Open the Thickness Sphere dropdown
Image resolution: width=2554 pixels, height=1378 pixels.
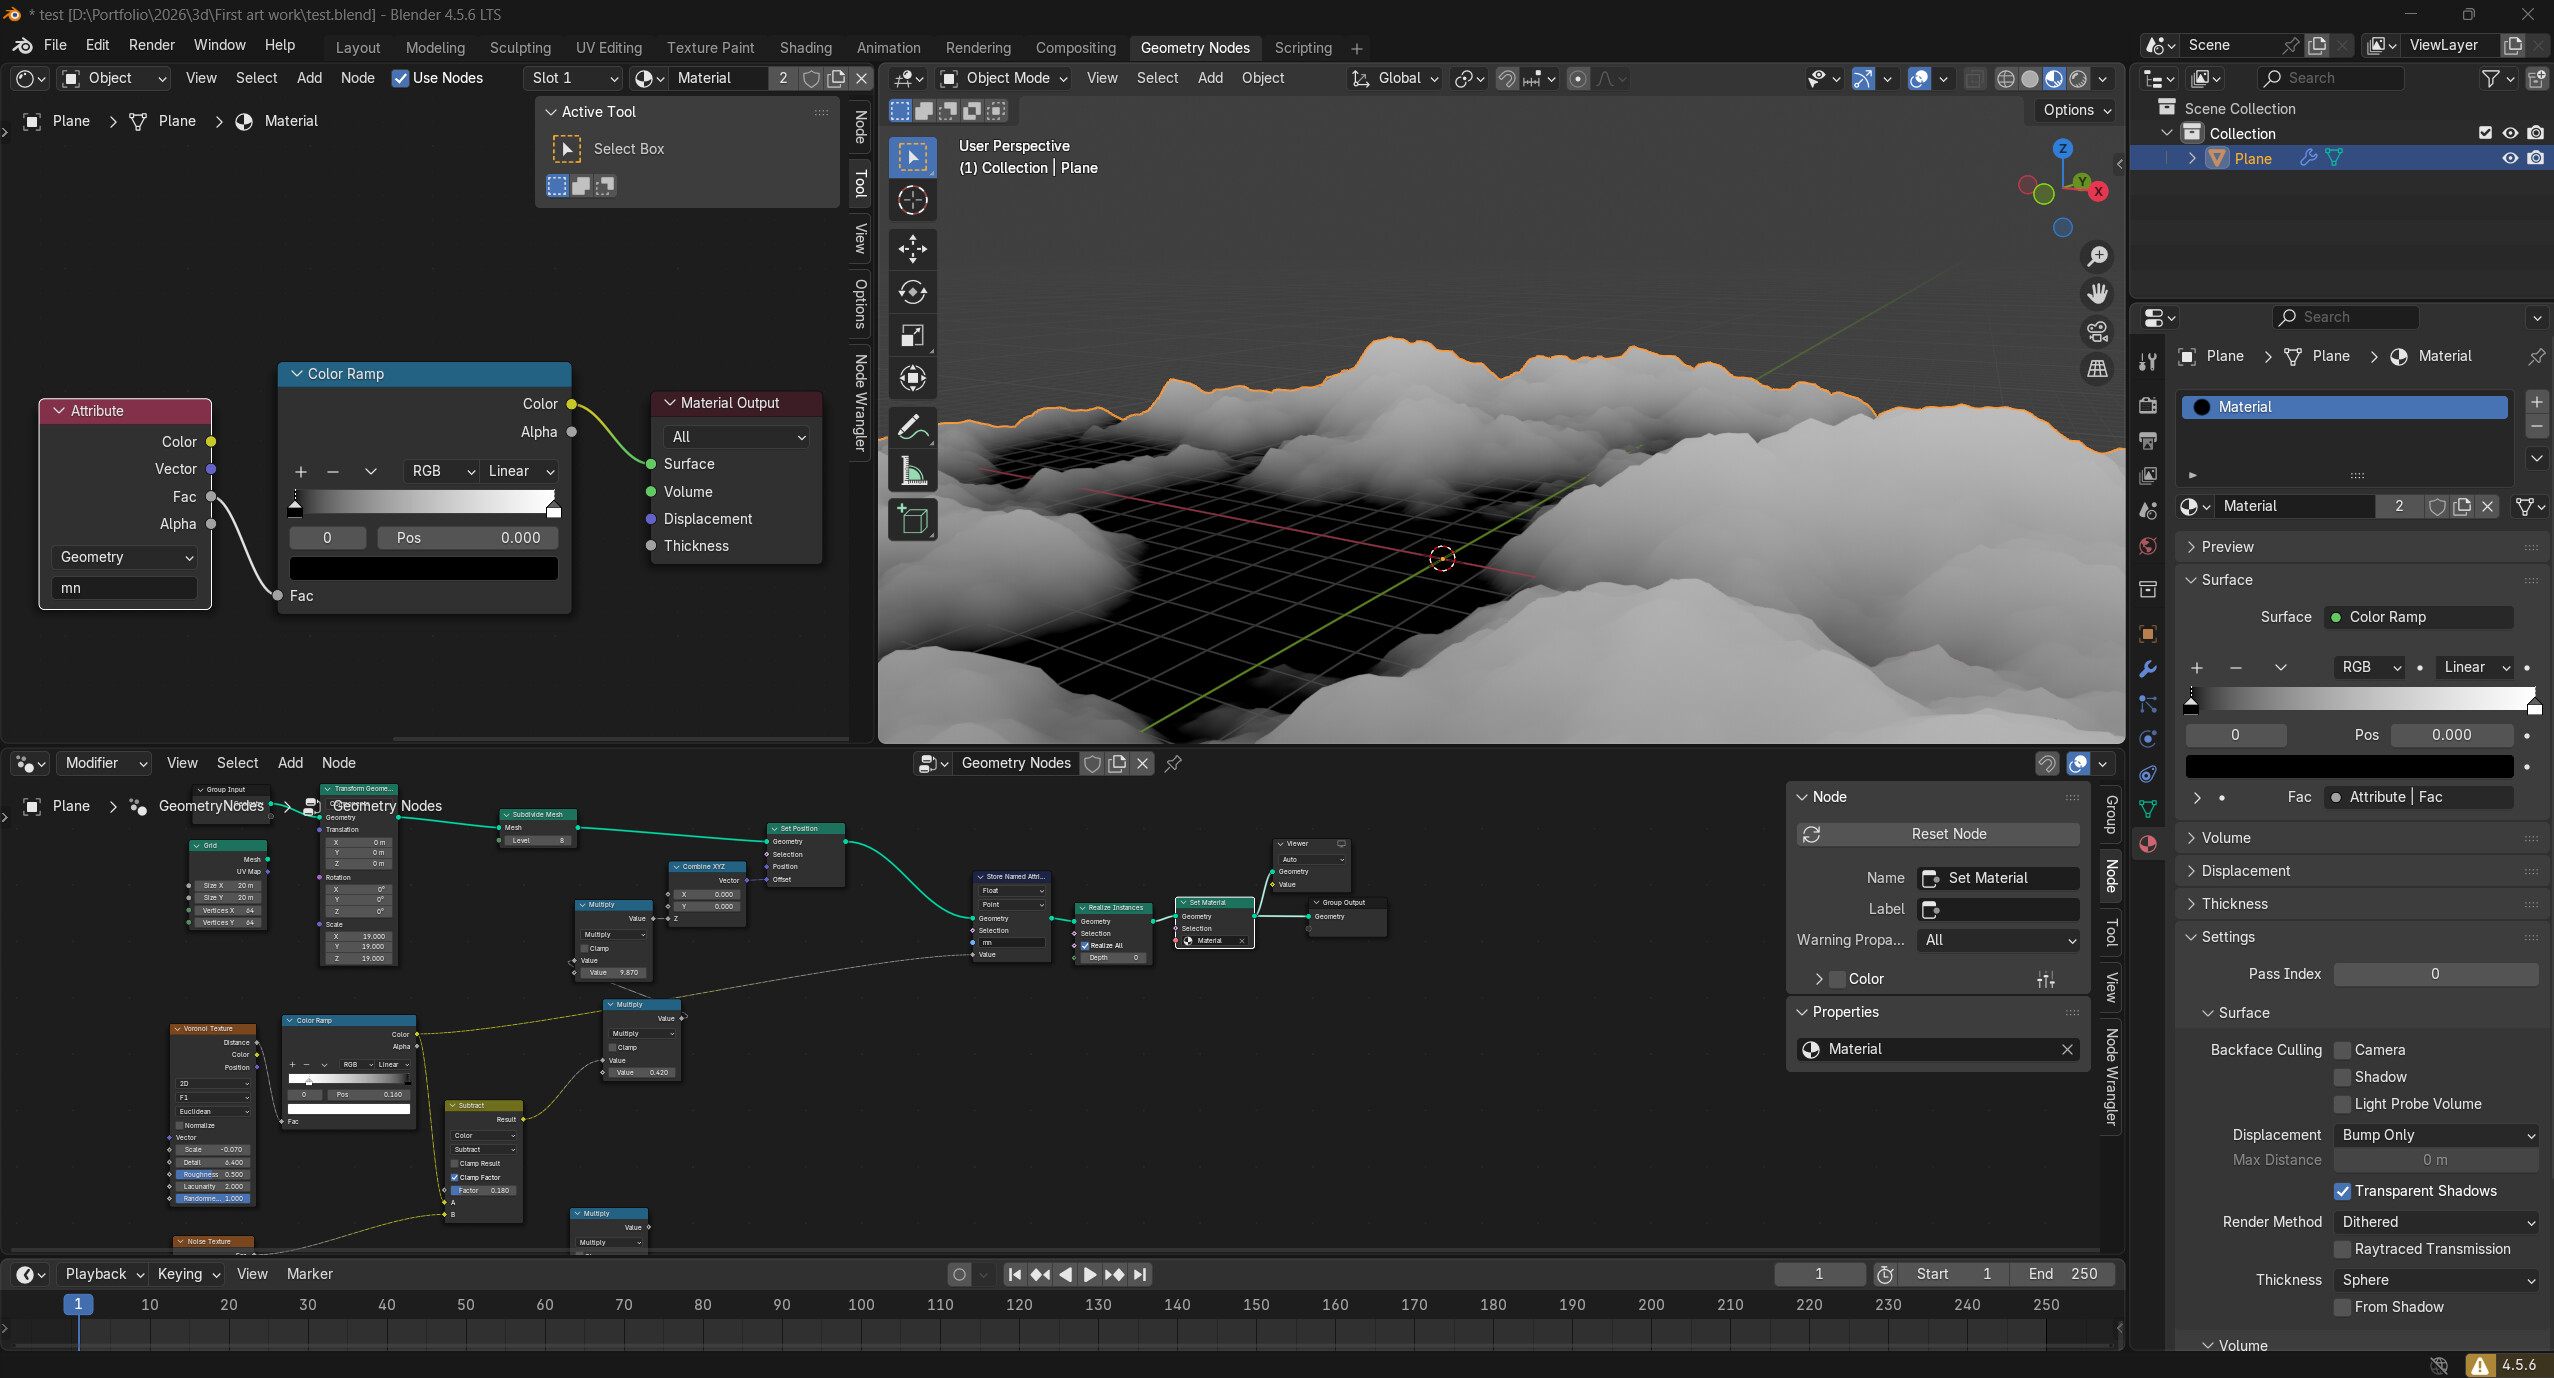2436,1280
